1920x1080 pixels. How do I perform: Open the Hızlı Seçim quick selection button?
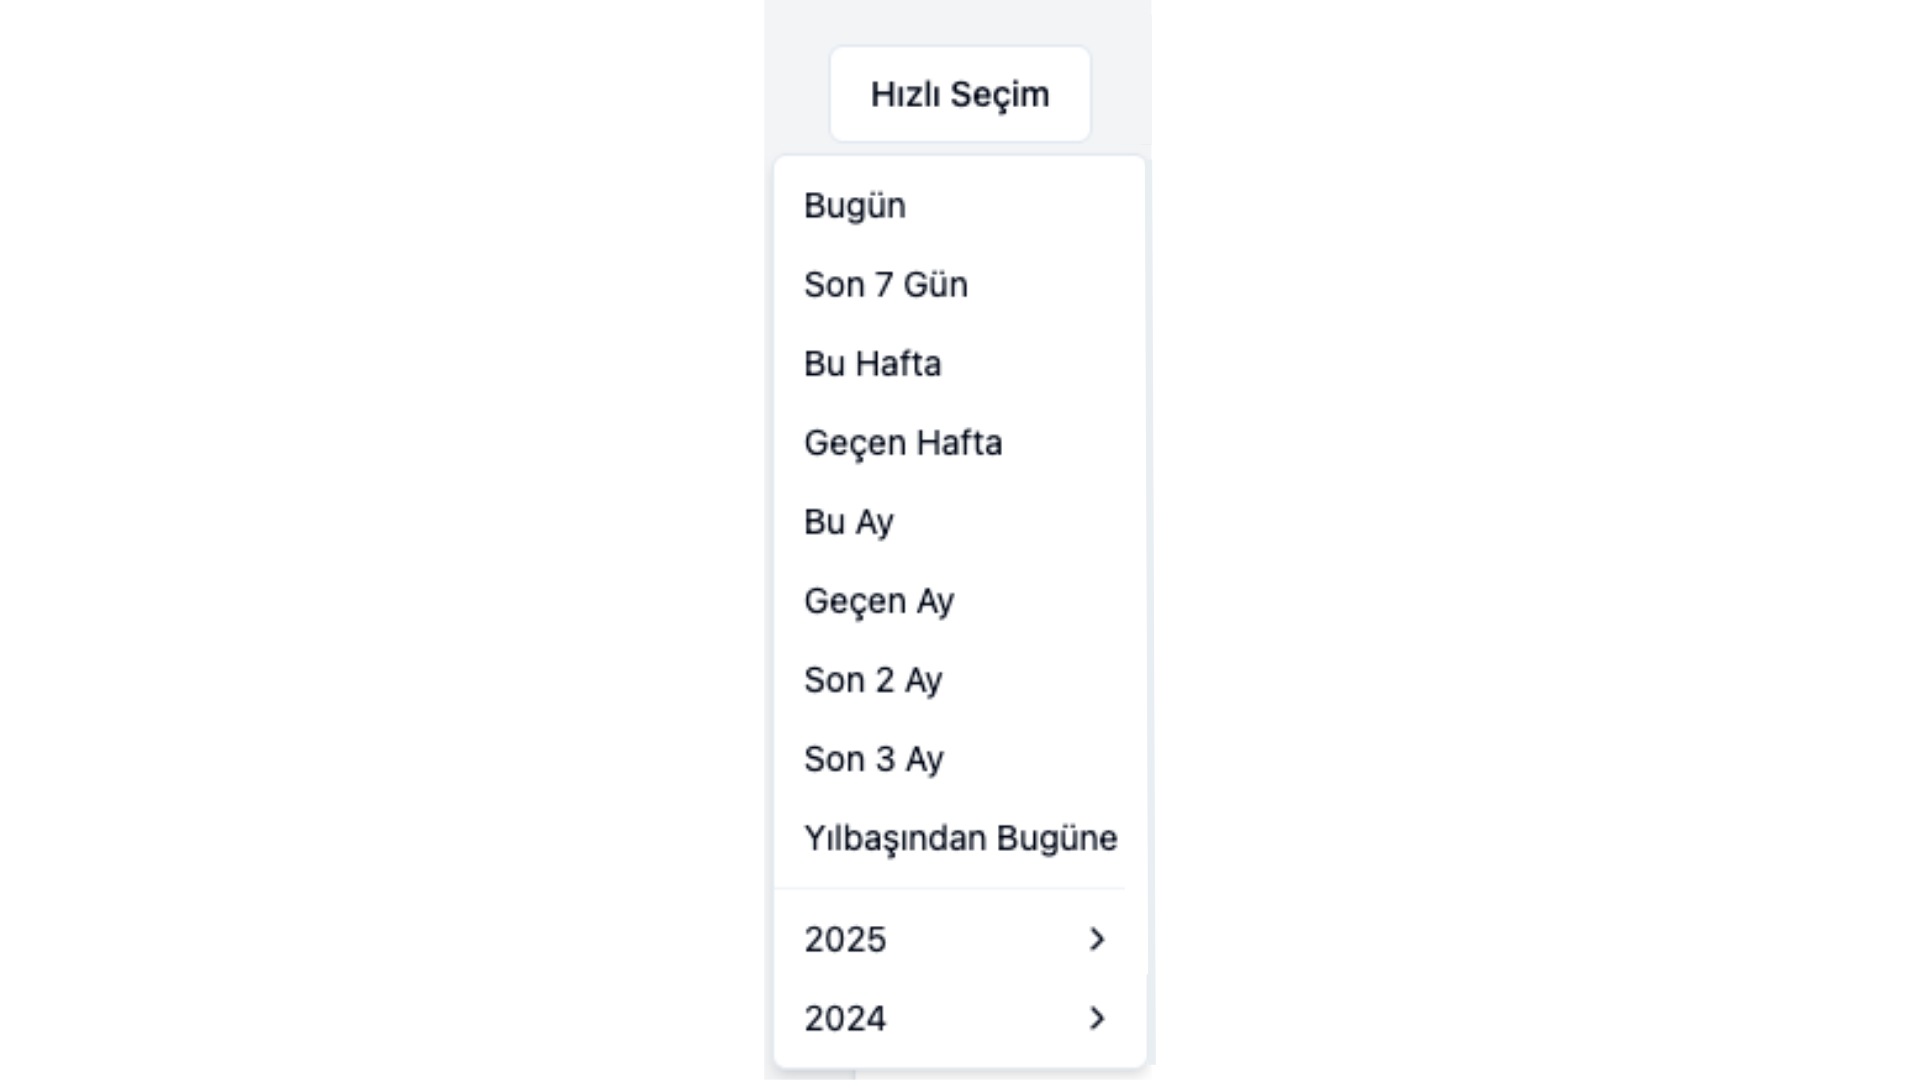pos(958,93)
